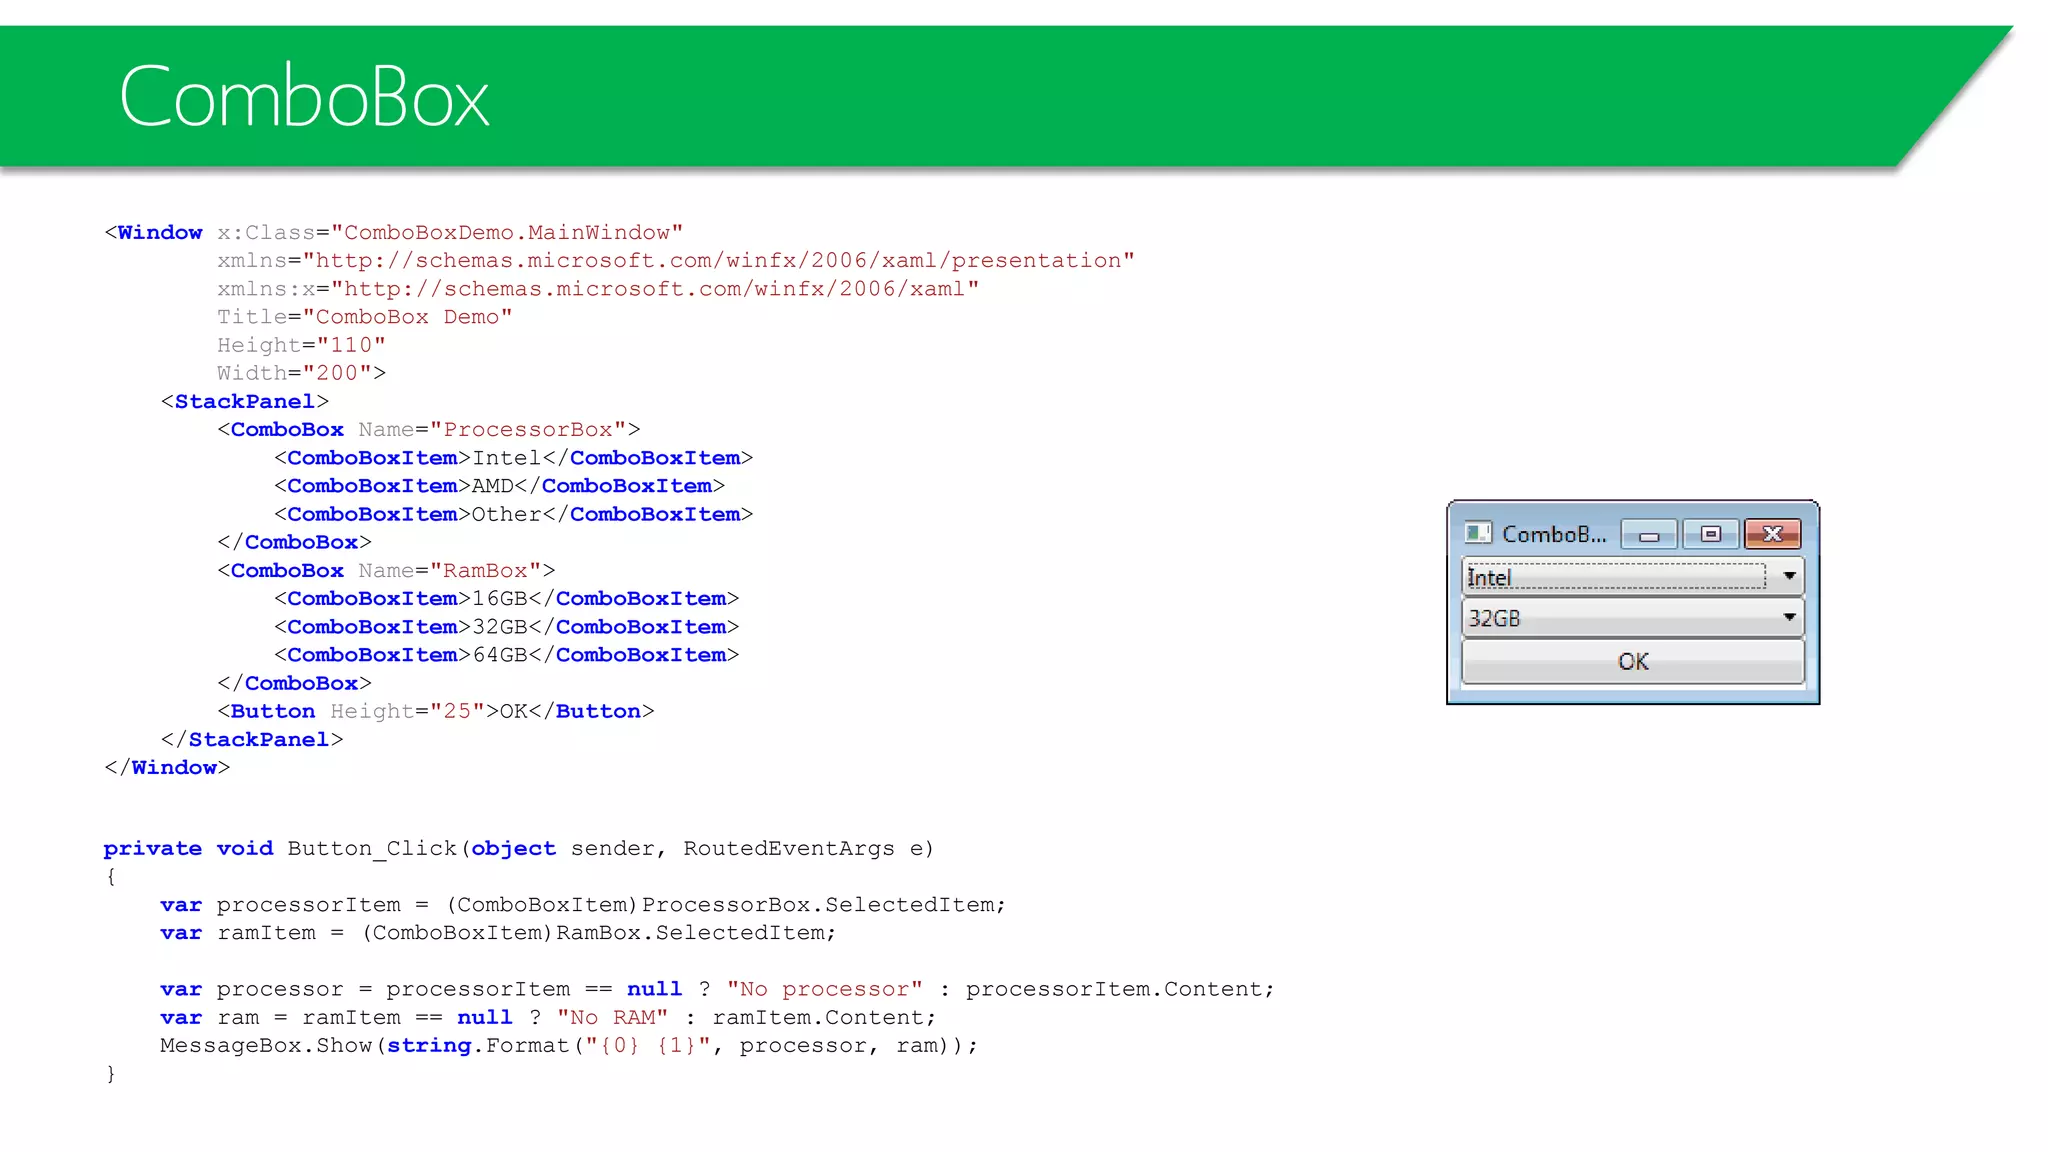Close the ComboBox Demo window

click(1772, 534)
